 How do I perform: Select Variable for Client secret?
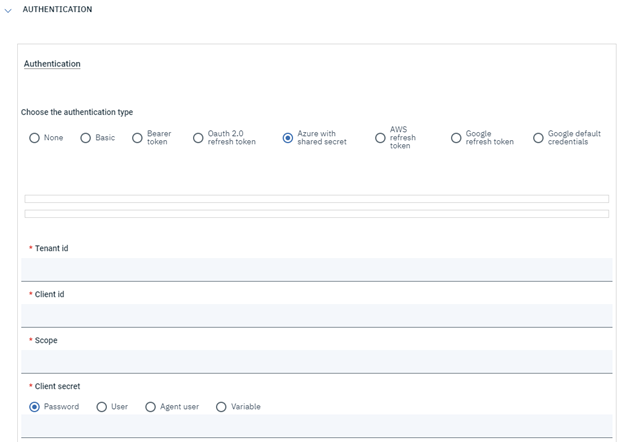221,407
